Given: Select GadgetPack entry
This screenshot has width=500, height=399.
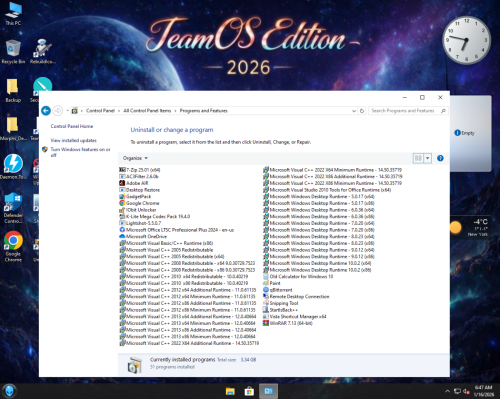Looking at the screenshot, I should pos(135,197).
